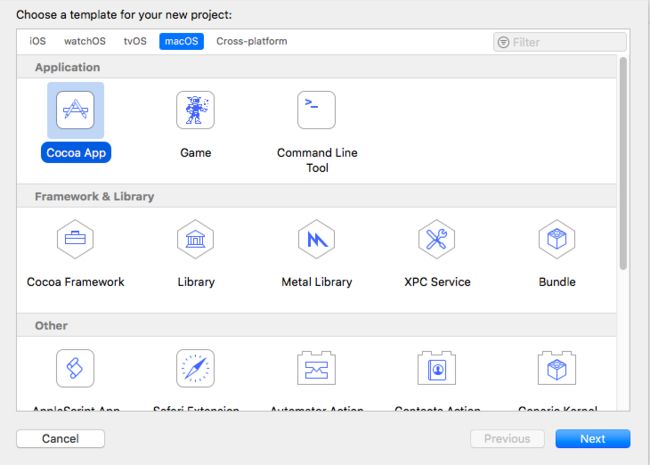650x465 pixels.
Task: Click the Bundle label text
Action: click(557, 282)
